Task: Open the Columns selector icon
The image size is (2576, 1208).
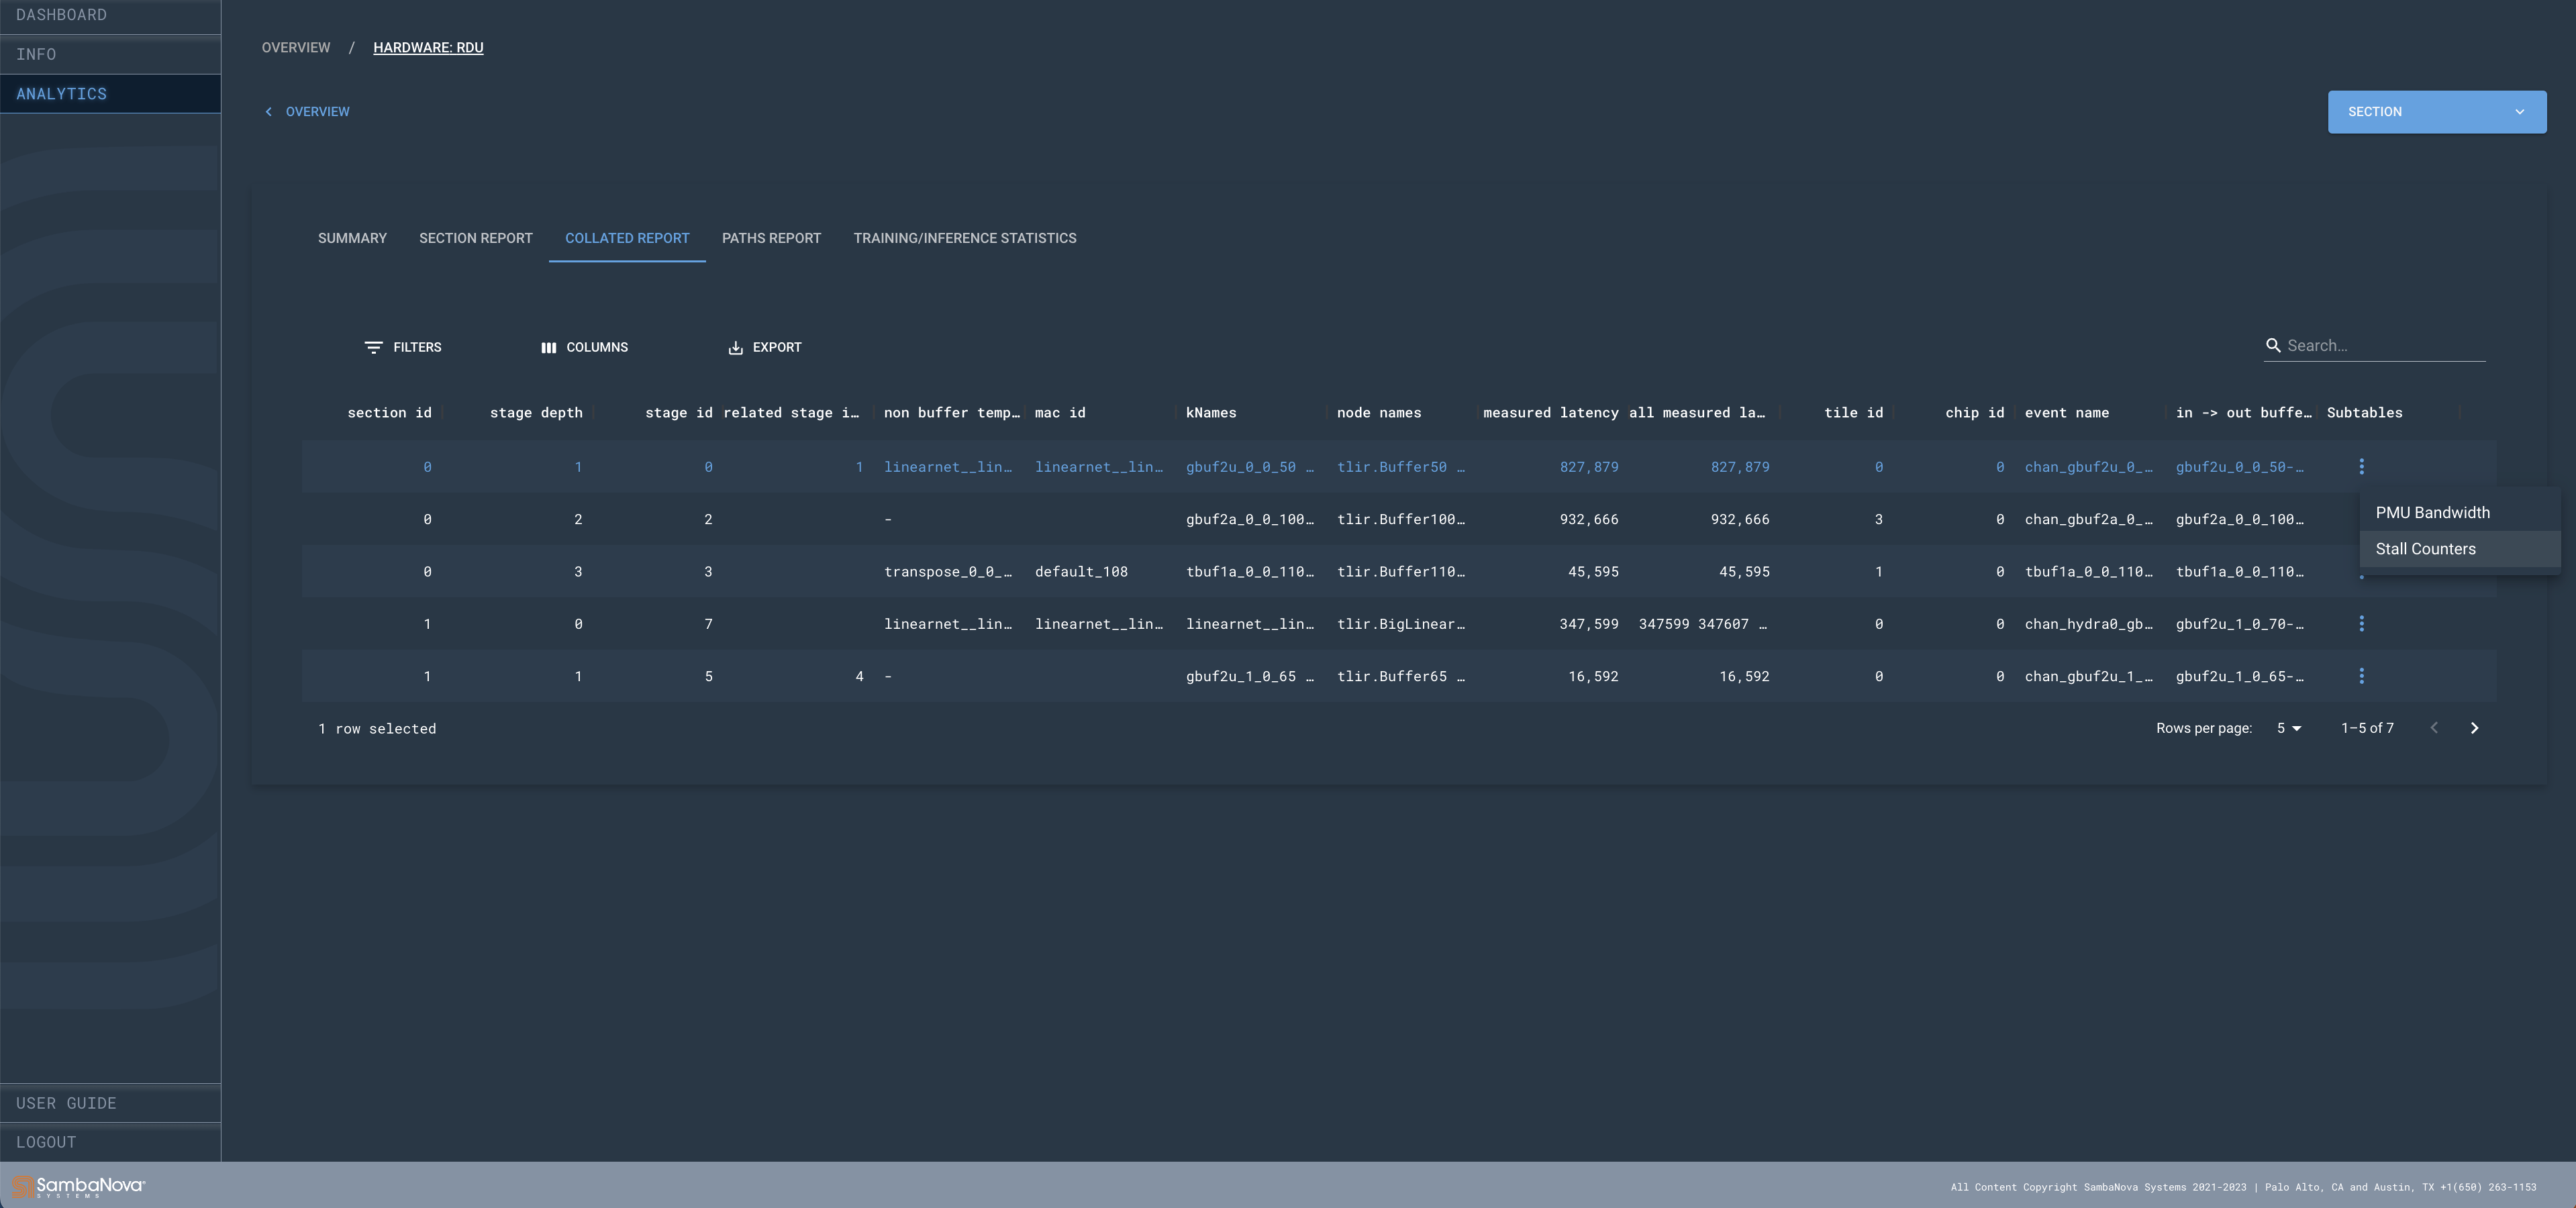Action: point(548,347)
